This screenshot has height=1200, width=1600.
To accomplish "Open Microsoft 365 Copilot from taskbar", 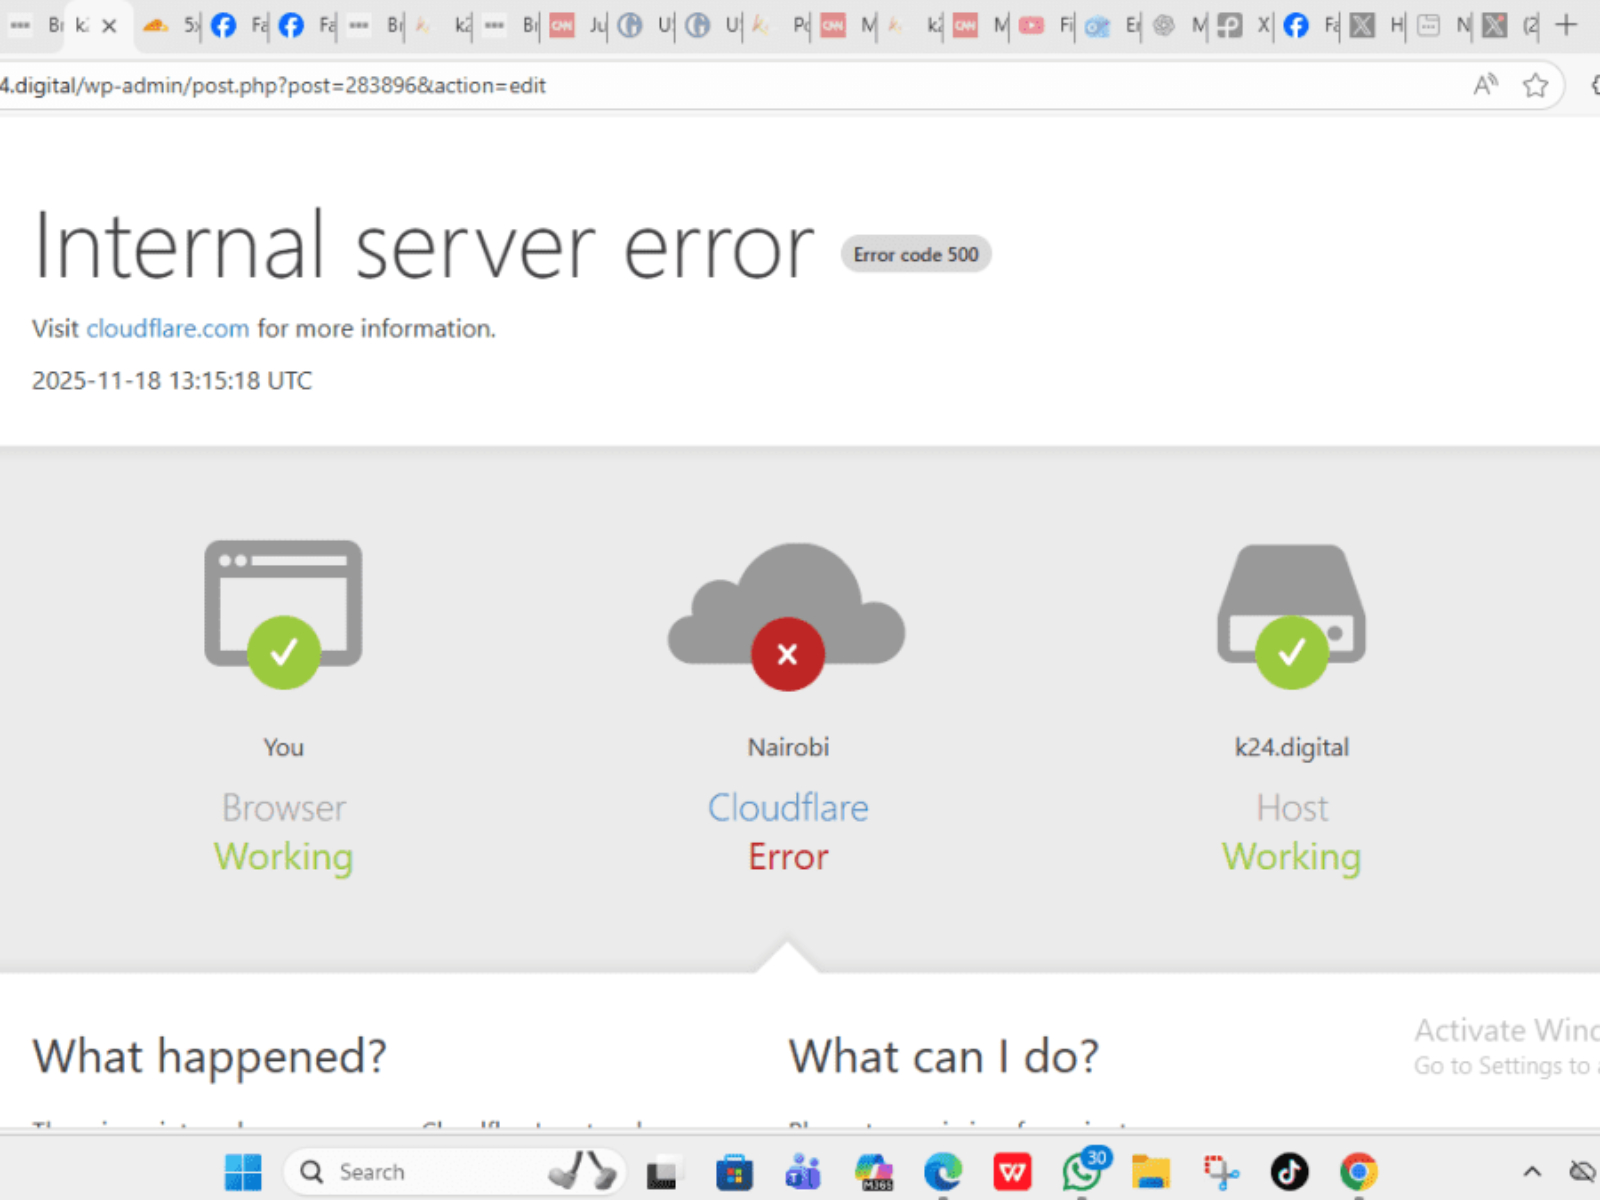I will (x=874, y=1172).
